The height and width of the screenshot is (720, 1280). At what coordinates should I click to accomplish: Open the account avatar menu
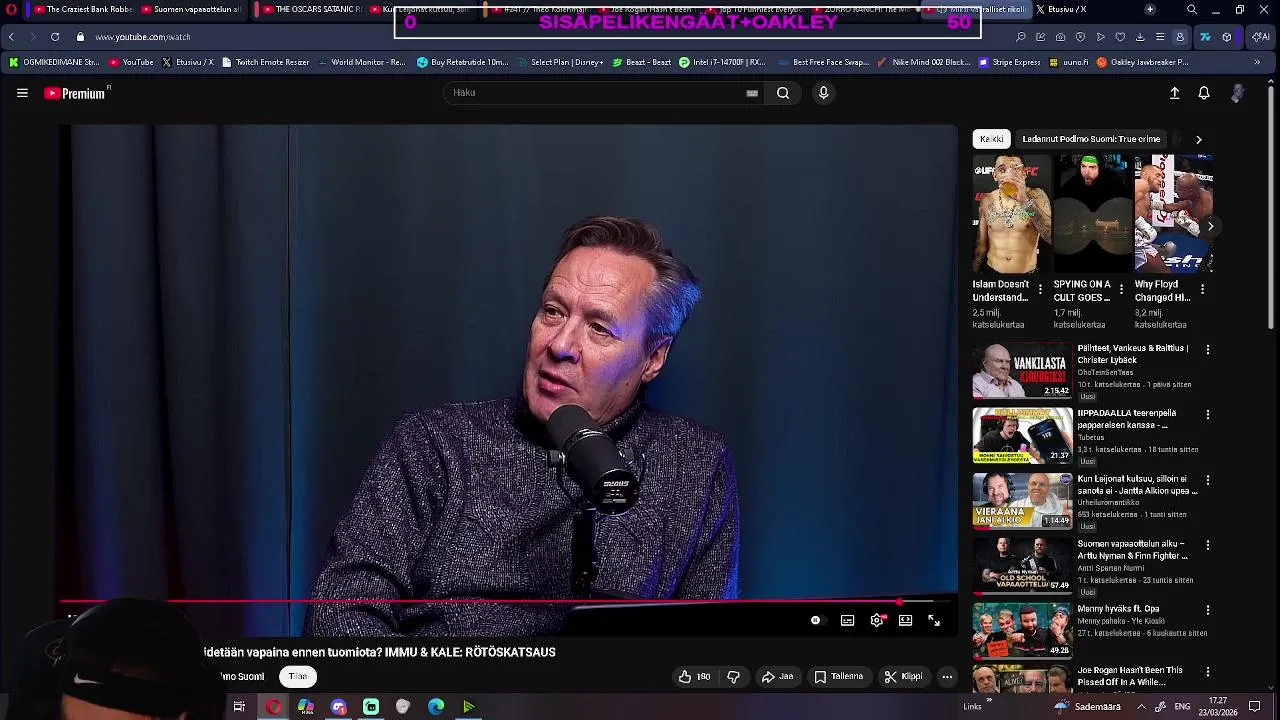(x=1237, y=93)
